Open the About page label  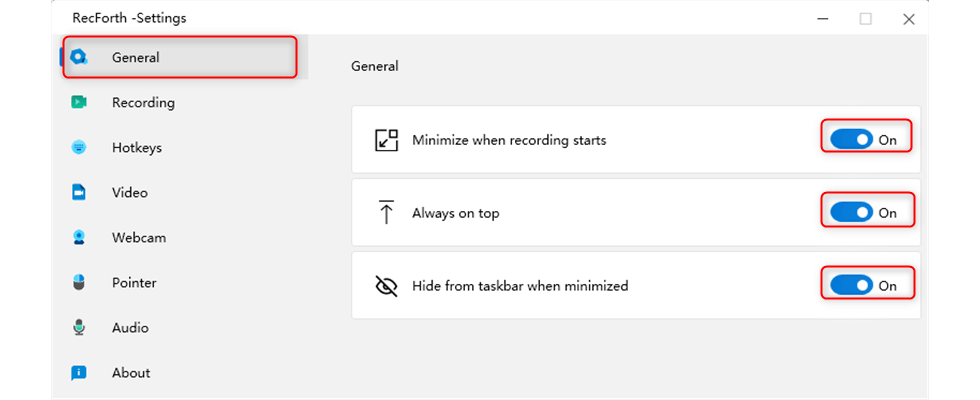pos(131,373)
